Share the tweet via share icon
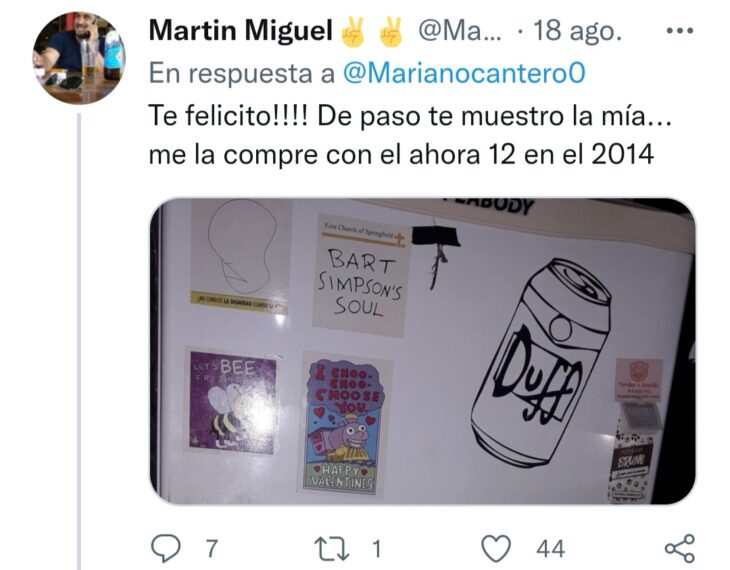 (x=680, y=548)
